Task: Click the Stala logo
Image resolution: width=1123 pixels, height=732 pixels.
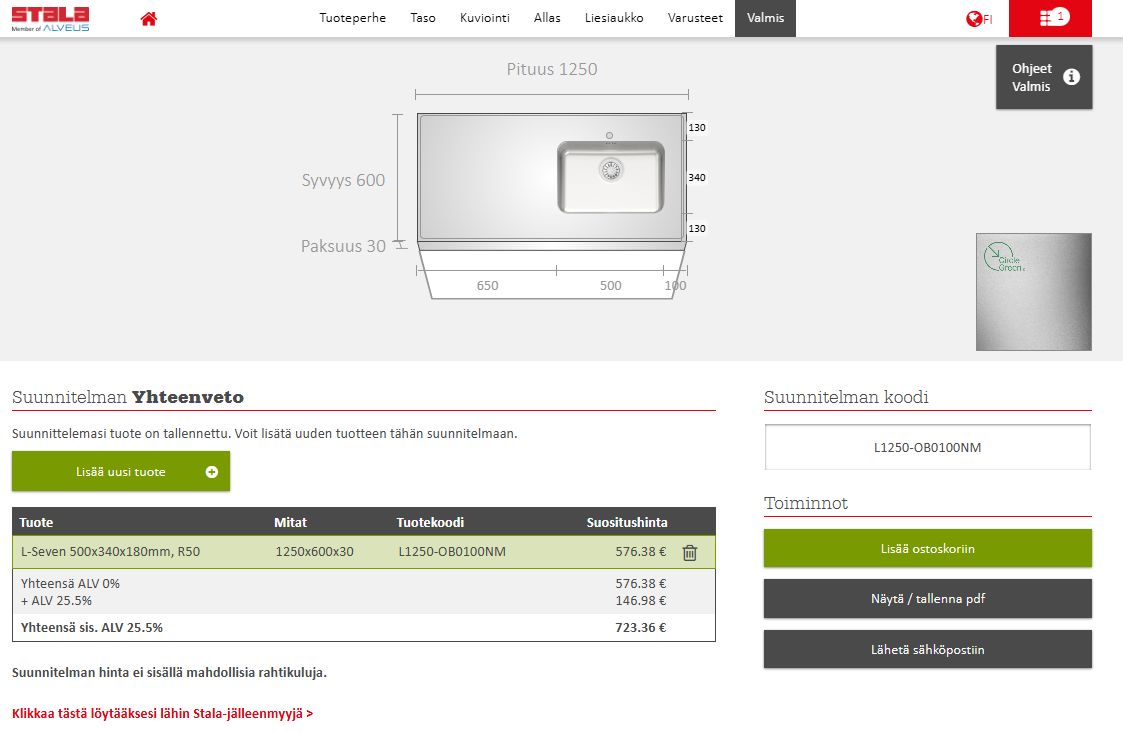Action: (x=50, y=19)
